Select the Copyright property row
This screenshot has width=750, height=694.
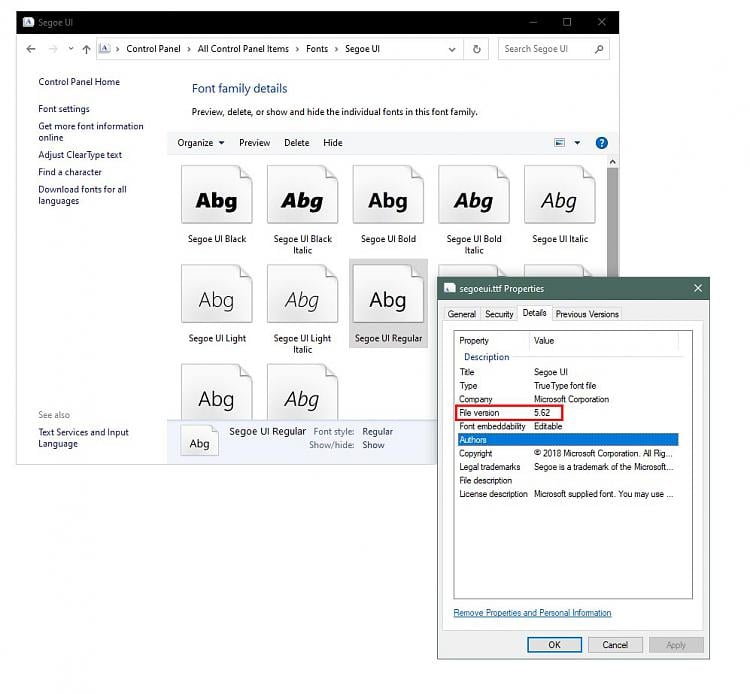point(568,453)
